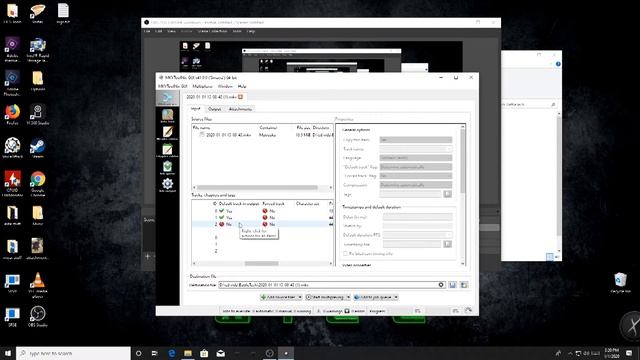Browse for a Tags file

click(x=448, y=194)
